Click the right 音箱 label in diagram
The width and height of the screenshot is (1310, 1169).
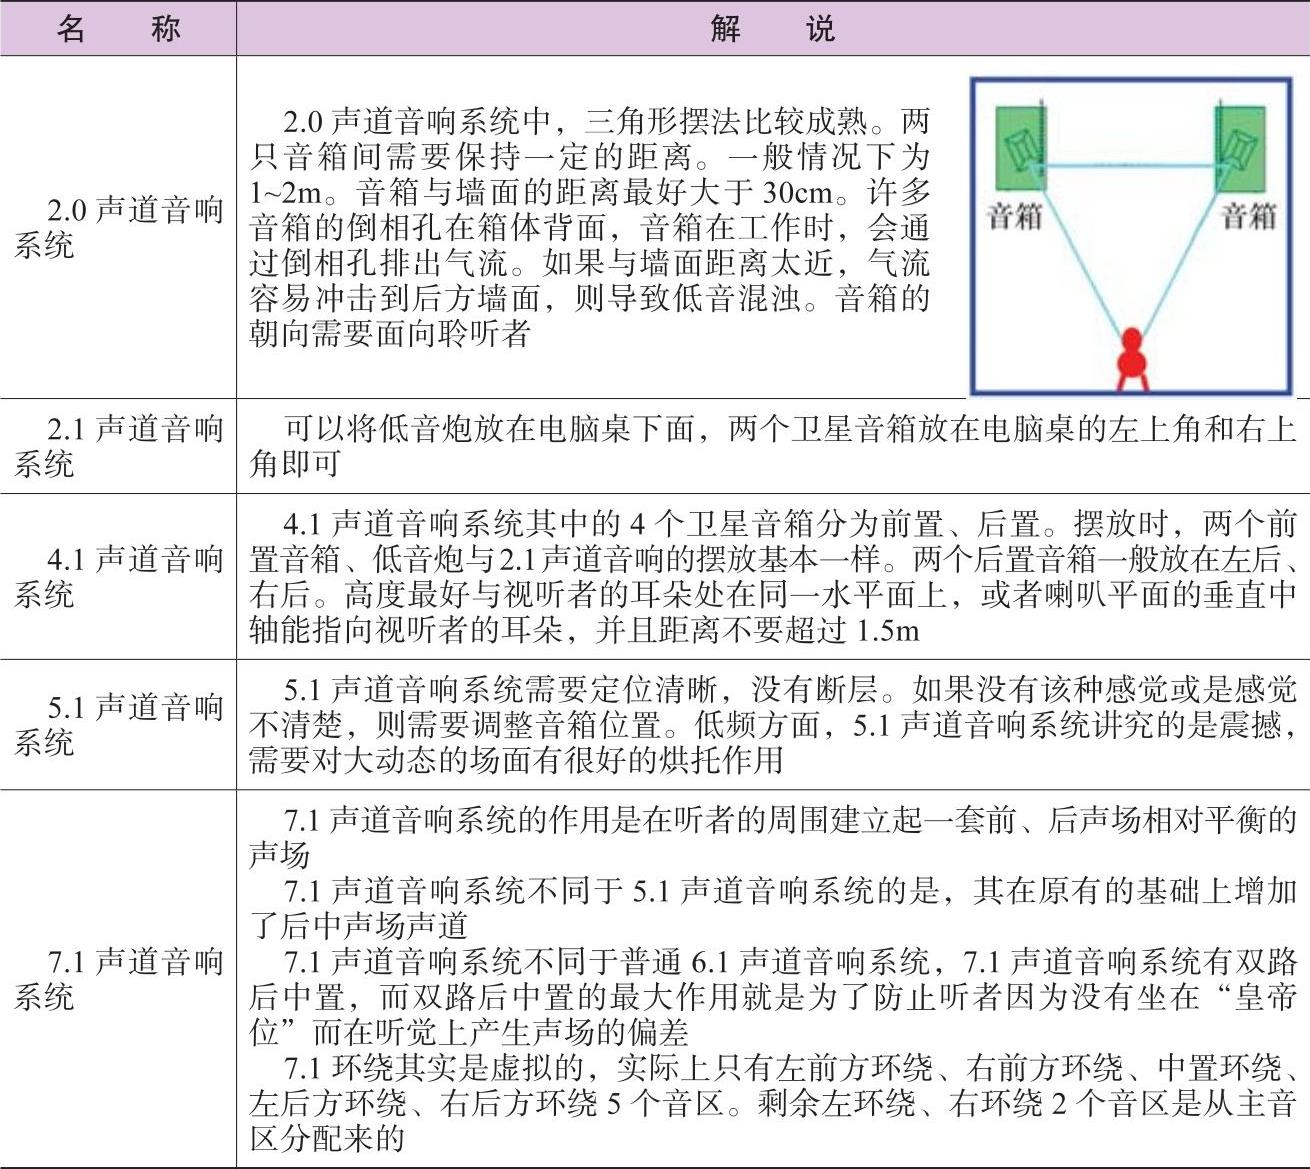click(1249, 215)
